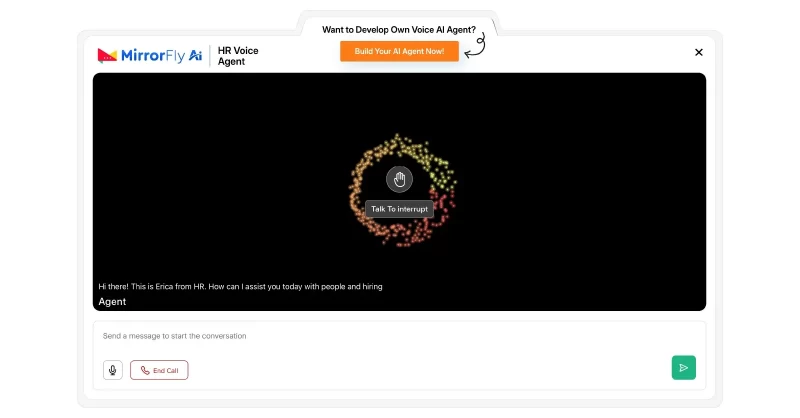This screenshot has width=800, height=418.
Task: Click the HR Voice Agent title
Action: click(x=238, y=56)
